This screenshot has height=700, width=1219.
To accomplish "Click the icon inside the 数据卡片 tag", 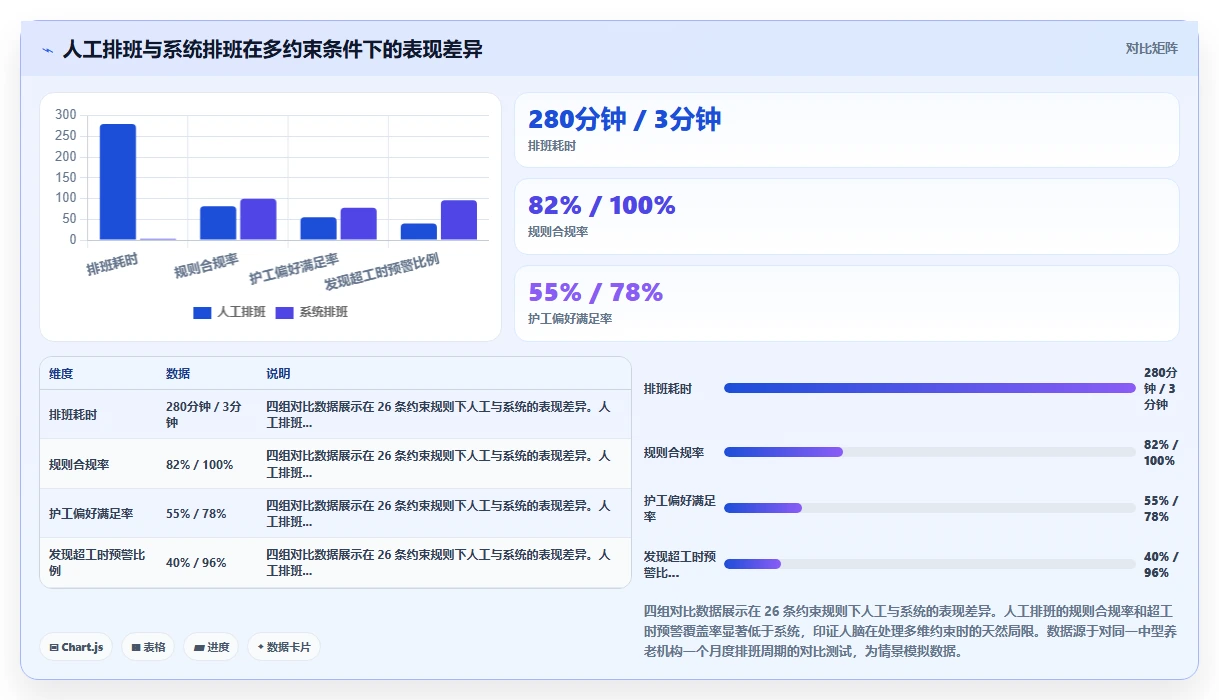I will point(261,647).
